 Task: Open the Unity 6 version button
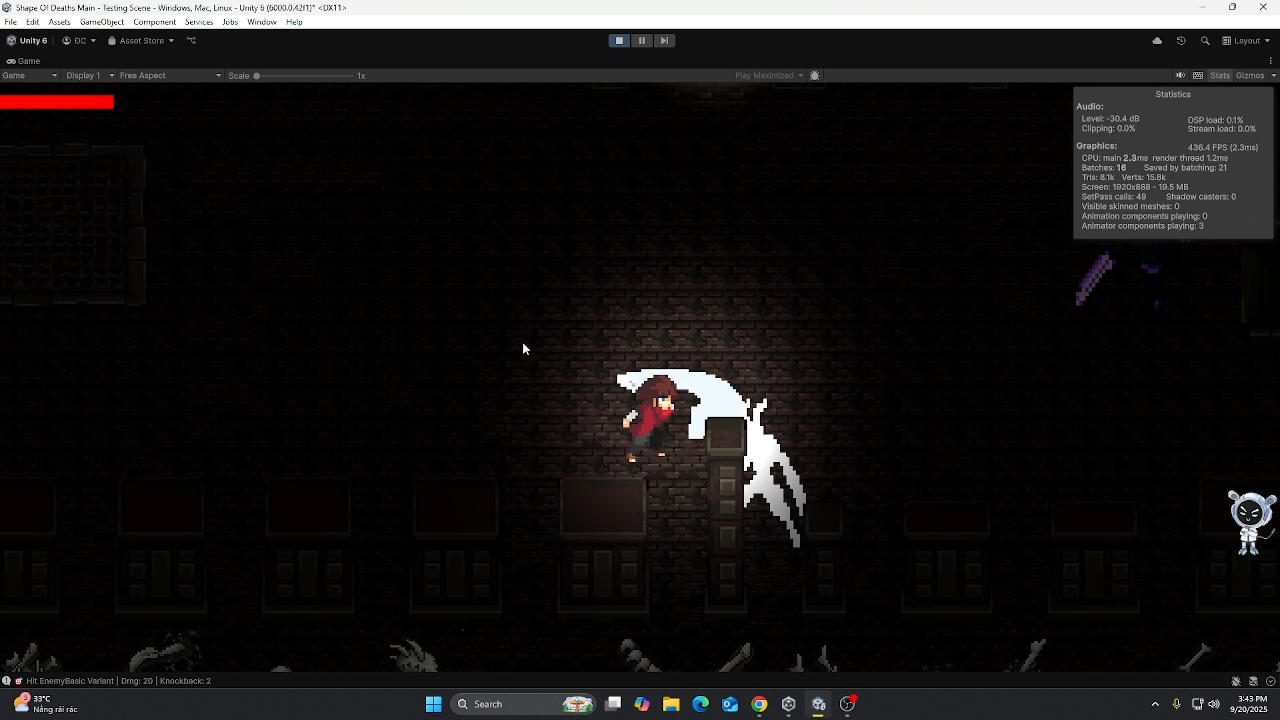click(x=27, y=41)
